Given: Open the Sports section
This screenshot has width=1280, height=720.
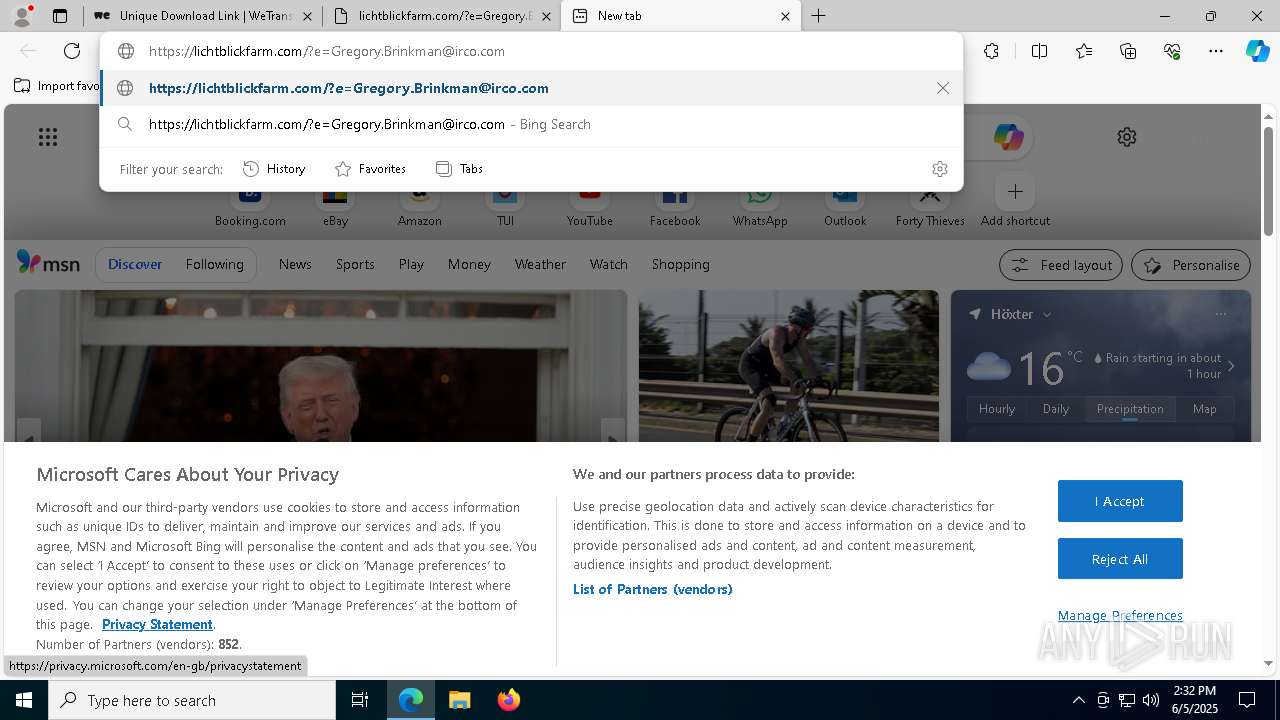Looking at the screenshot, I should pyautogui.click(x=355, y=264).
